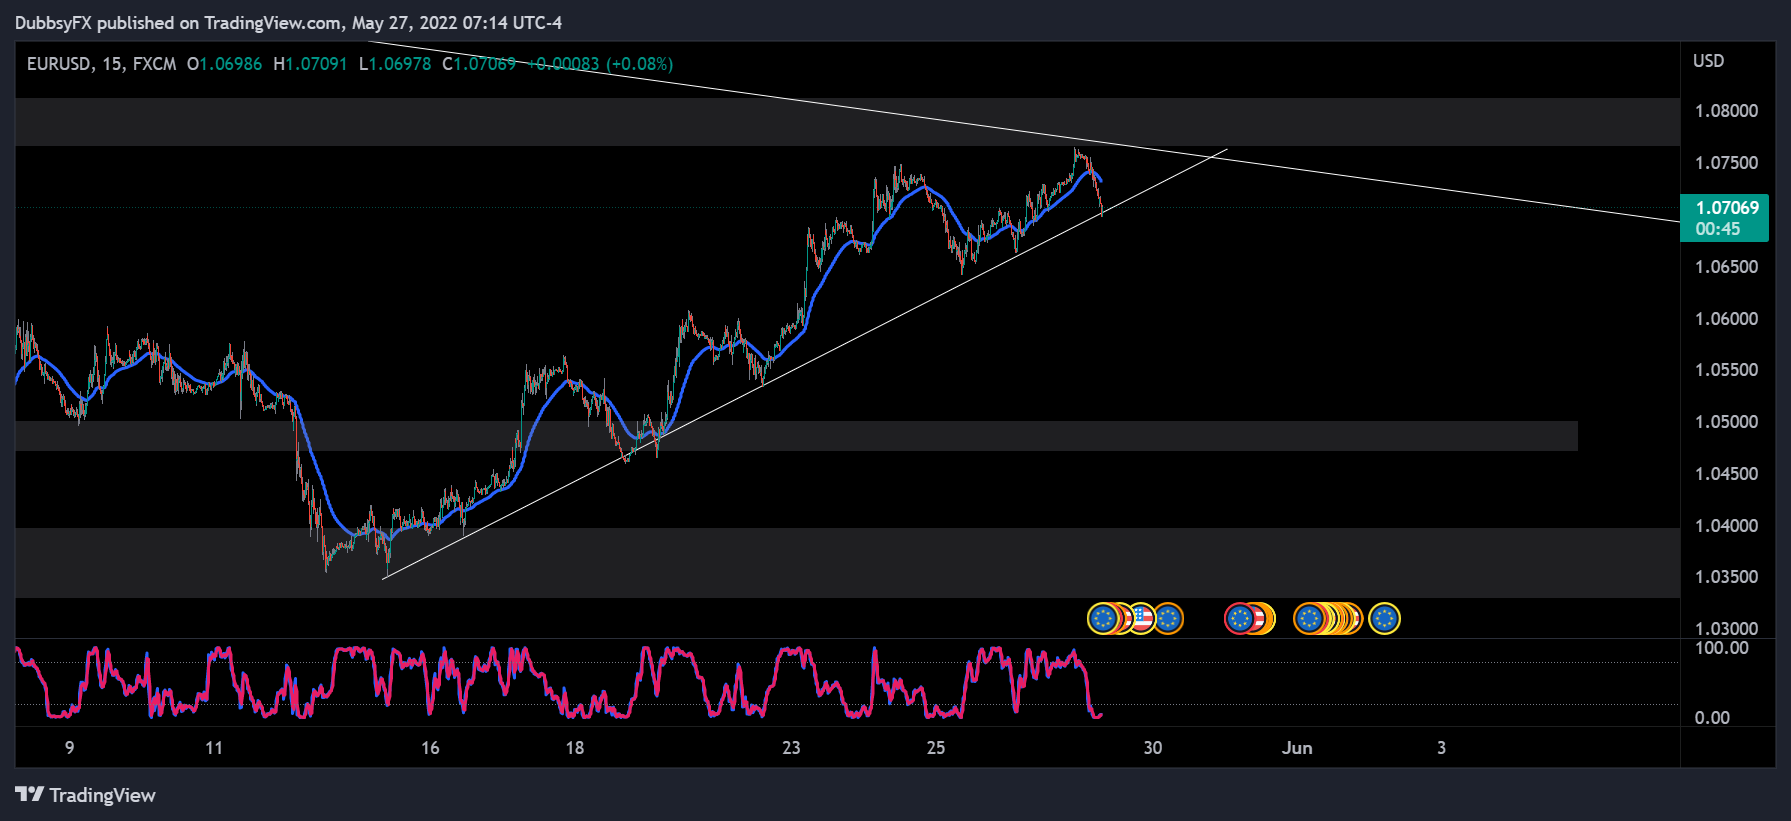Click the +0.00083 (+0.08%) change value
1791x821 pixels.
(x=600, y=64)
